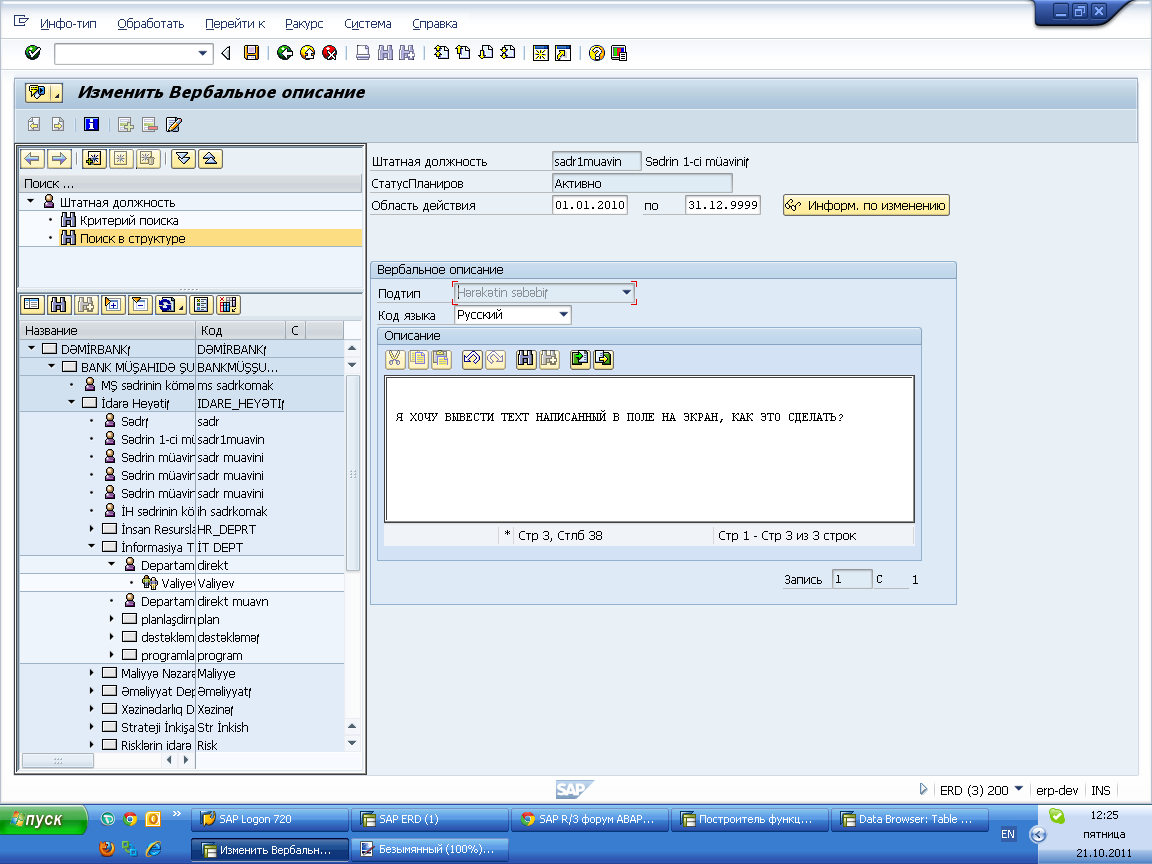Click the start date field 01.01.2010
The height and width of the screenshot is (864, 1152).
(x=589, y=205)
